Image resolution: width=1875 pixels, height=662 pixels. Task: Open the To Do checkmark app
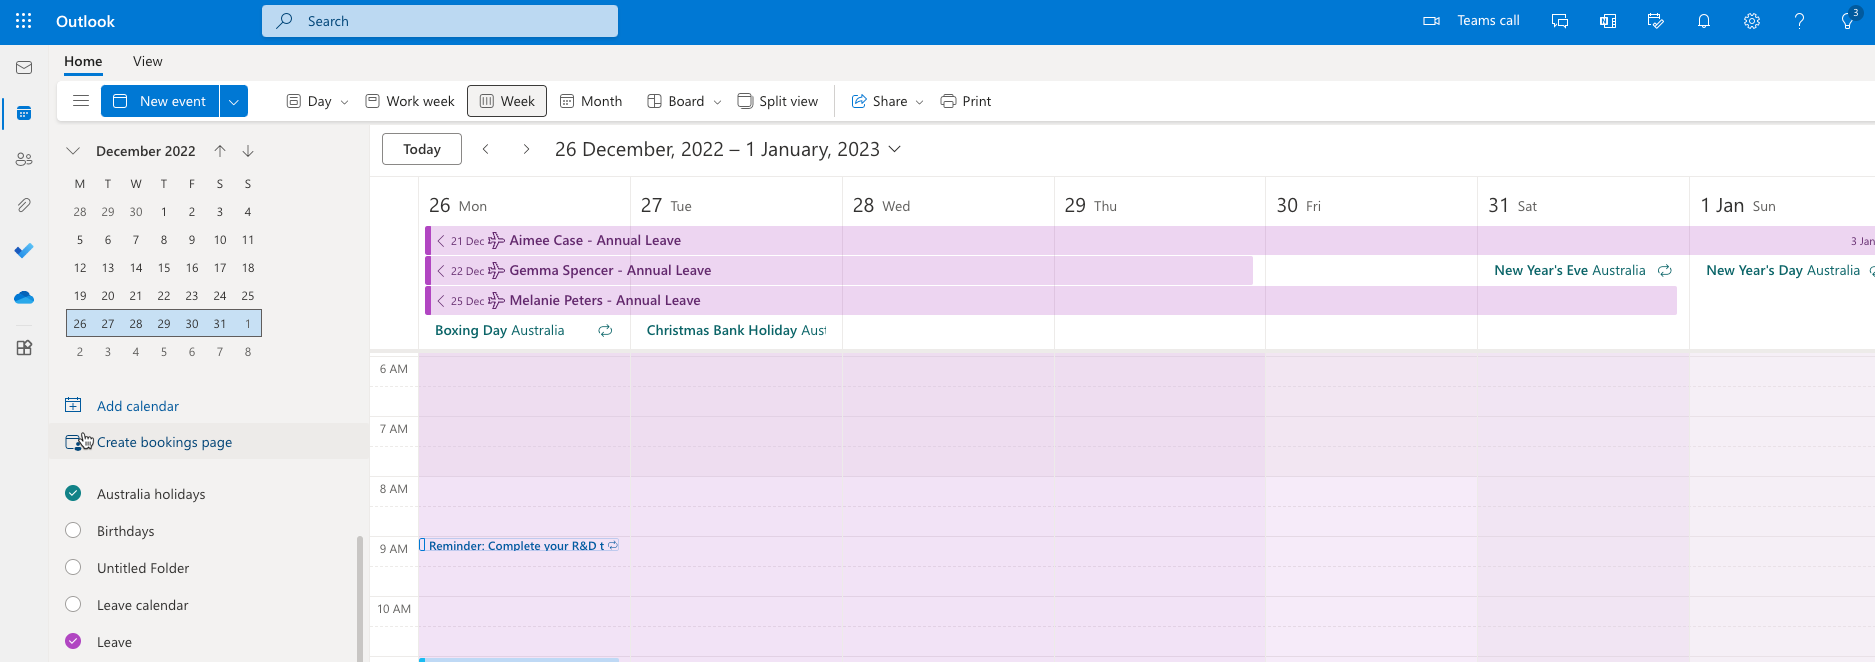click(x=24, y=251)
